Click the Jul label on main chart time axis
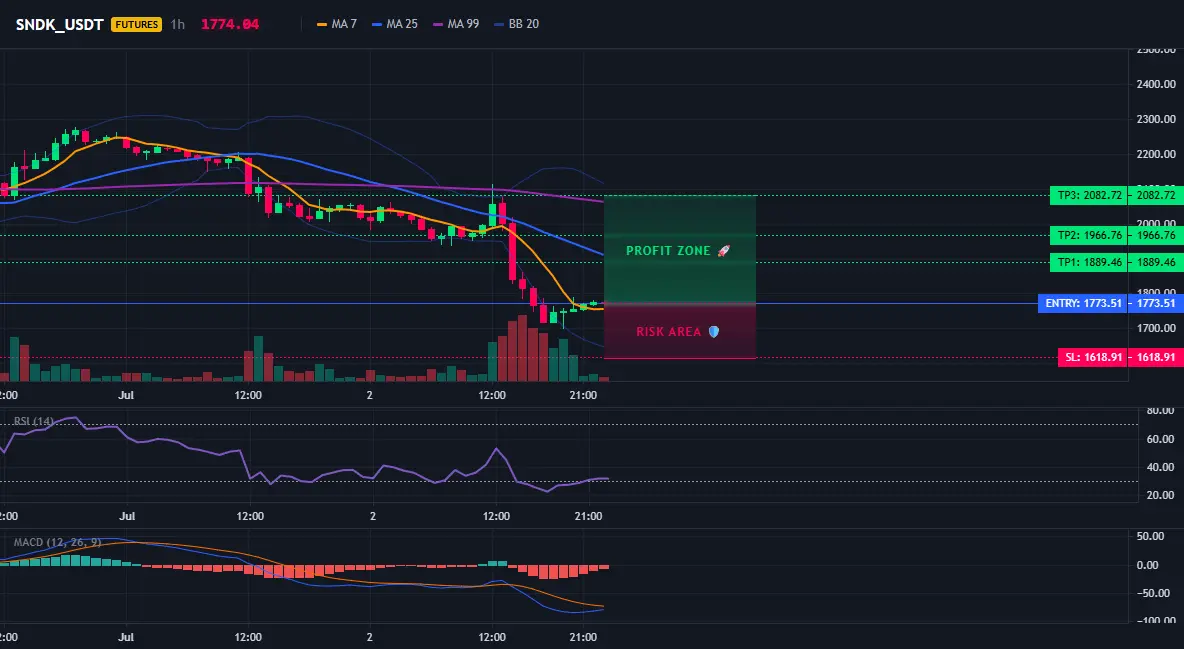This screenshot has height=649, width=1184. (x=126, y=395)
